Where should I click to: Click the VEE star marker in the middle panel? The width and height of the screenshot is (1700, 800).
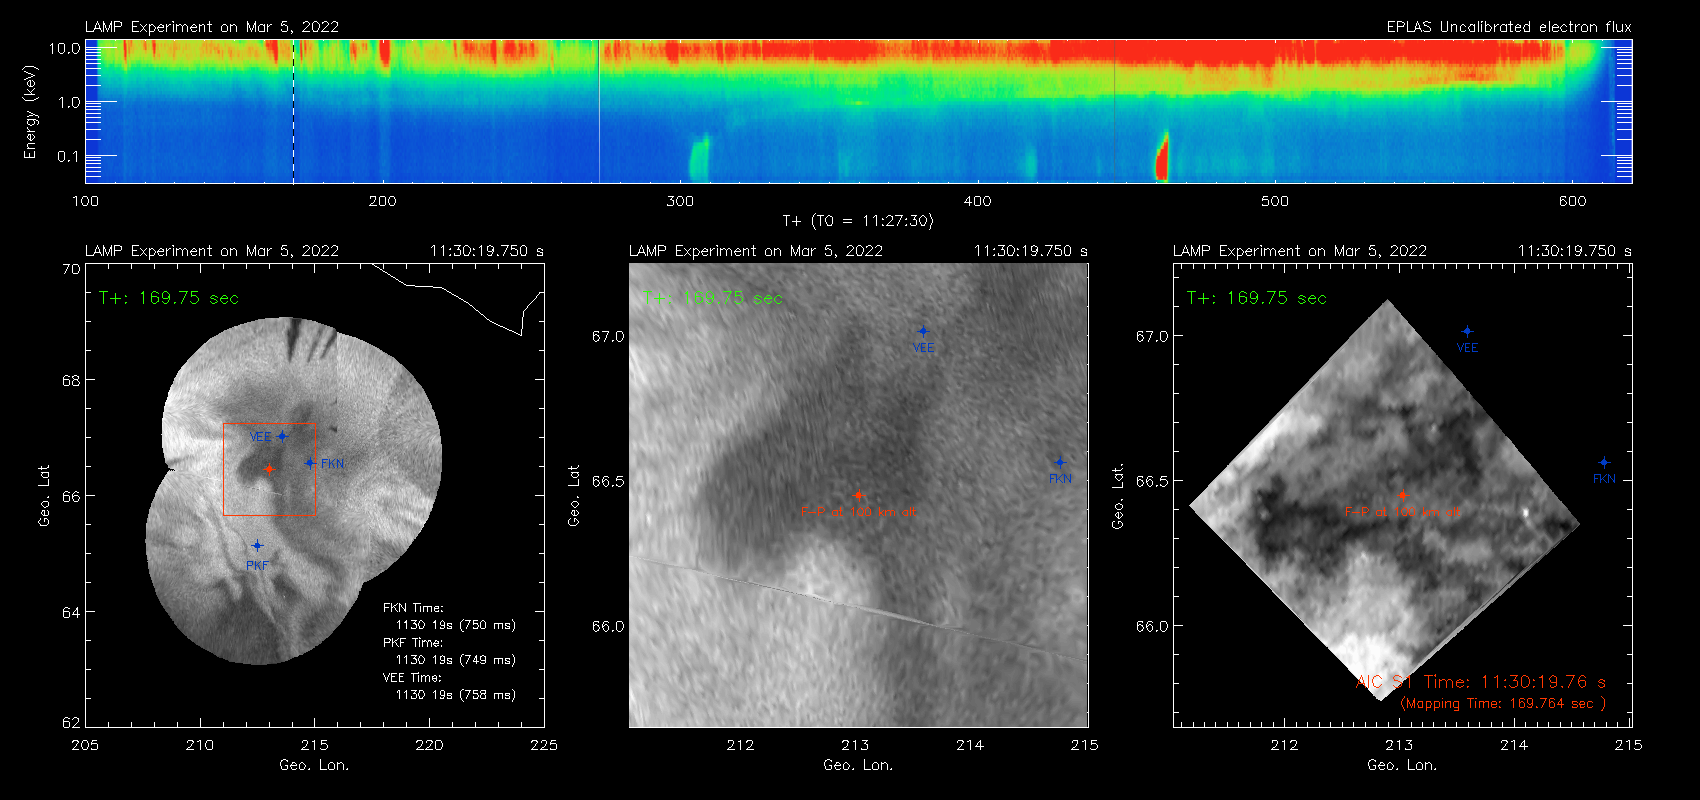pos(923,331)
